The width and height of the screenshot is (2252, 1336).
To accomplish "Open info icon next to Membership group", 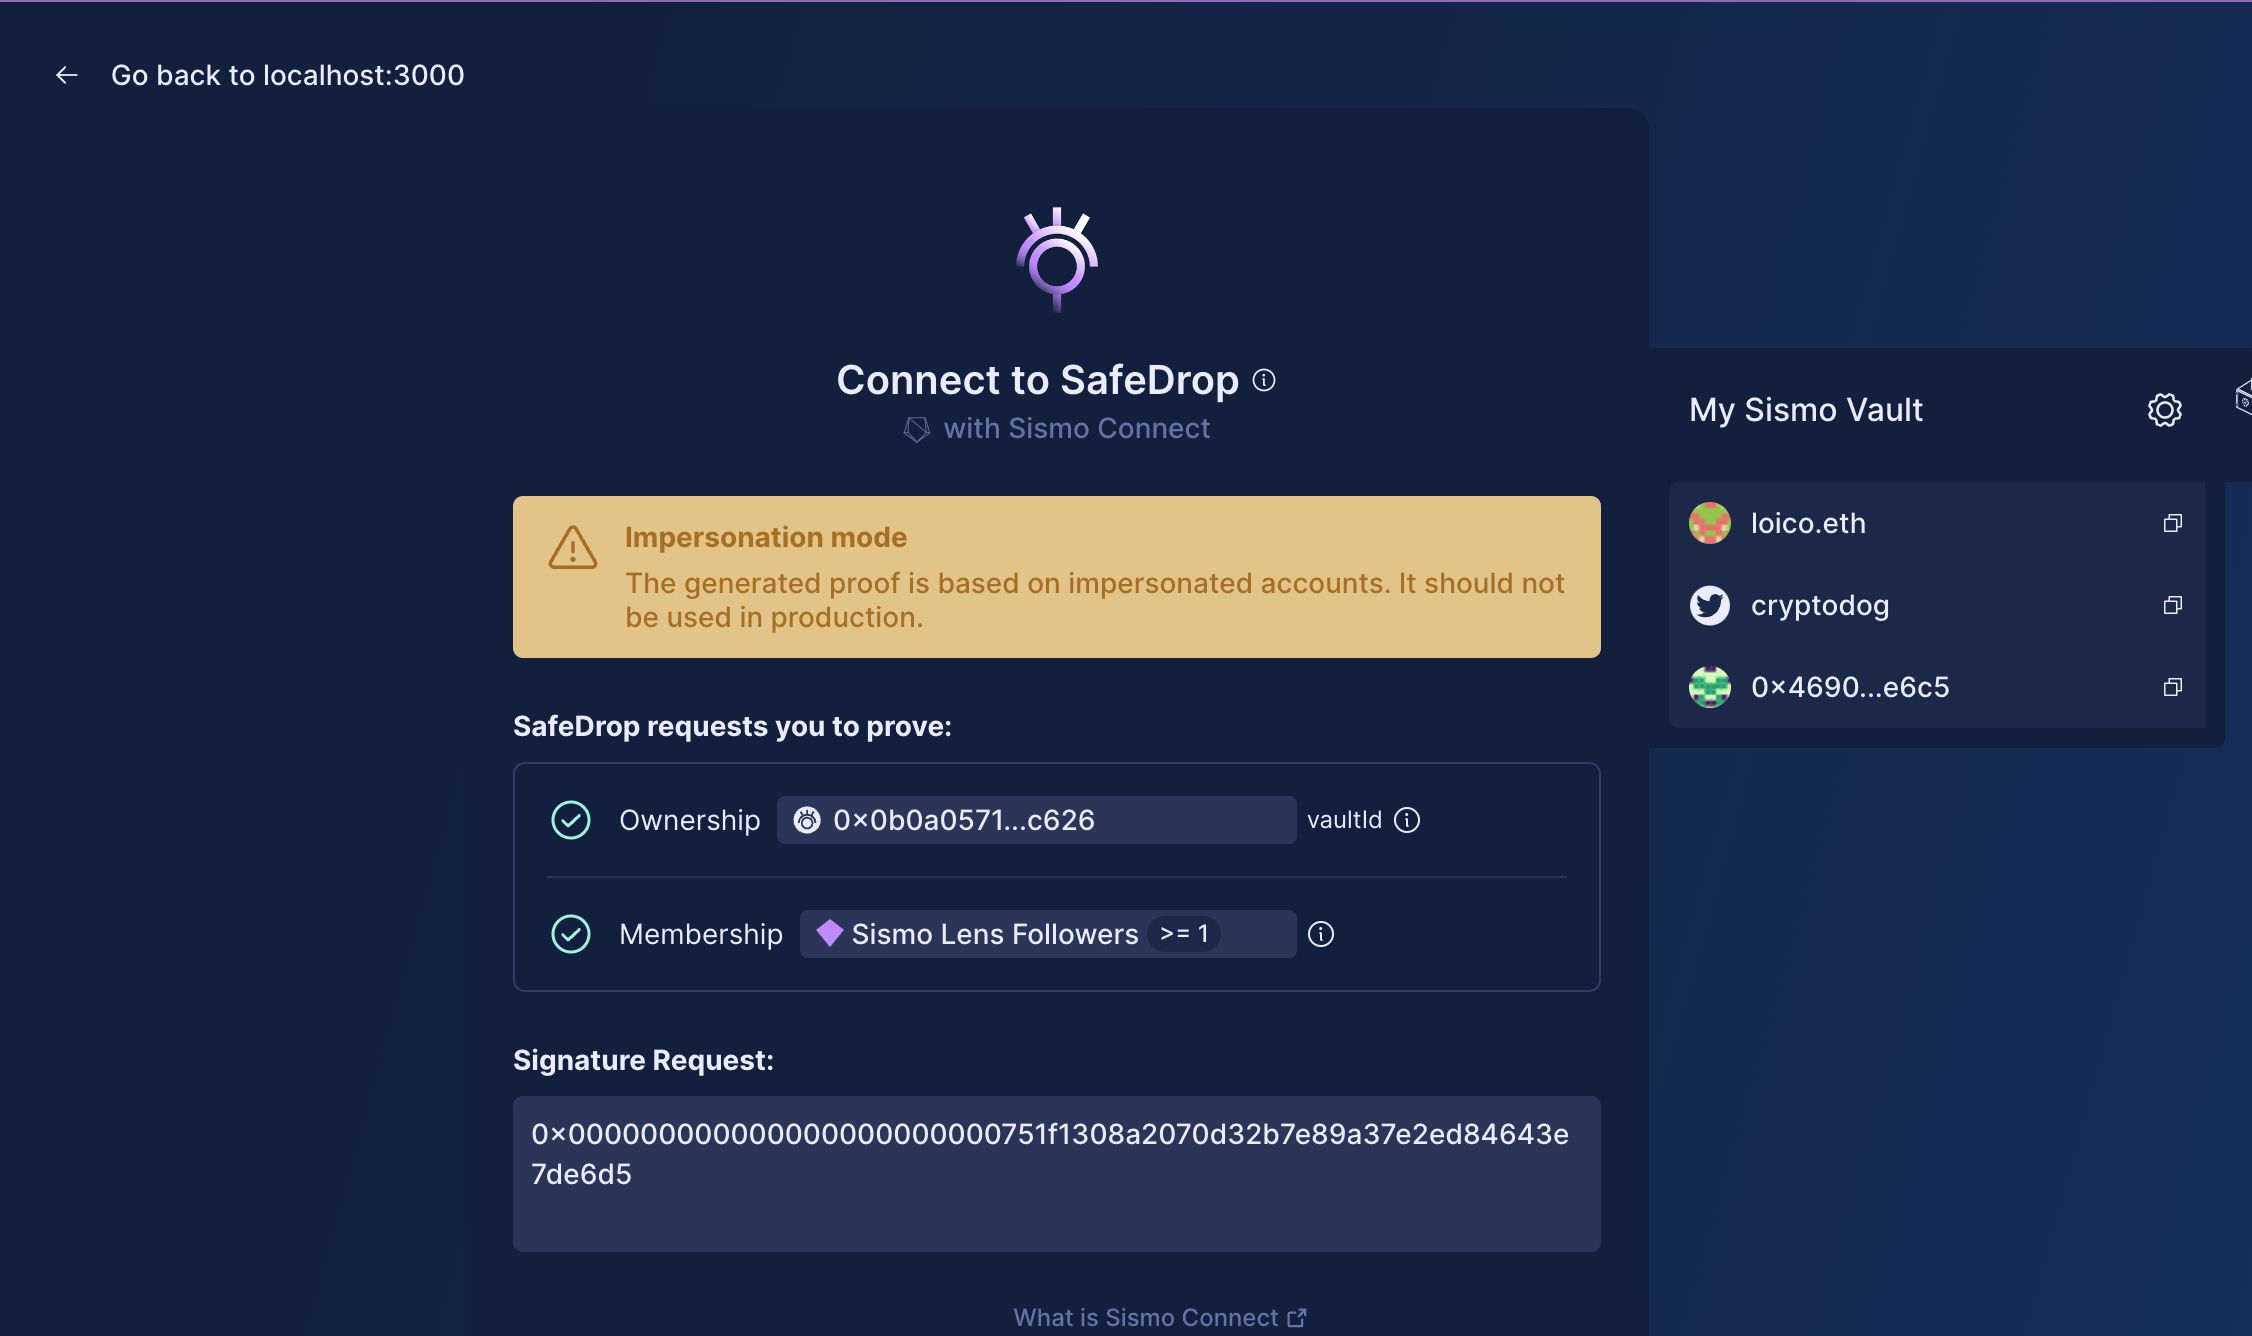I will 1321,934.
